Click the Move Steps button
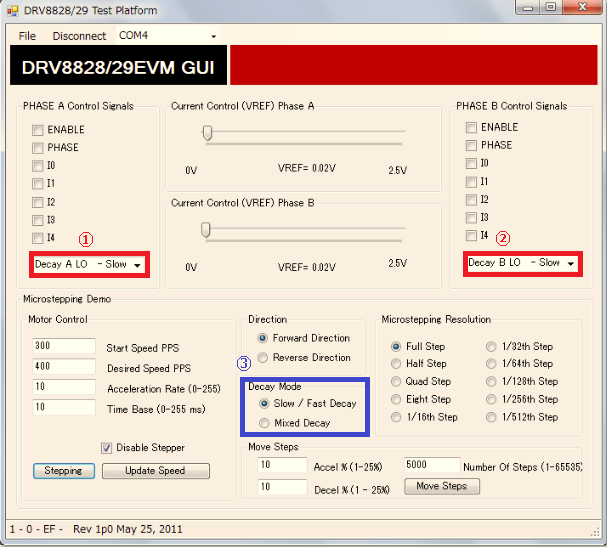Viewport: 607px width, 547px height. (442, 486)
